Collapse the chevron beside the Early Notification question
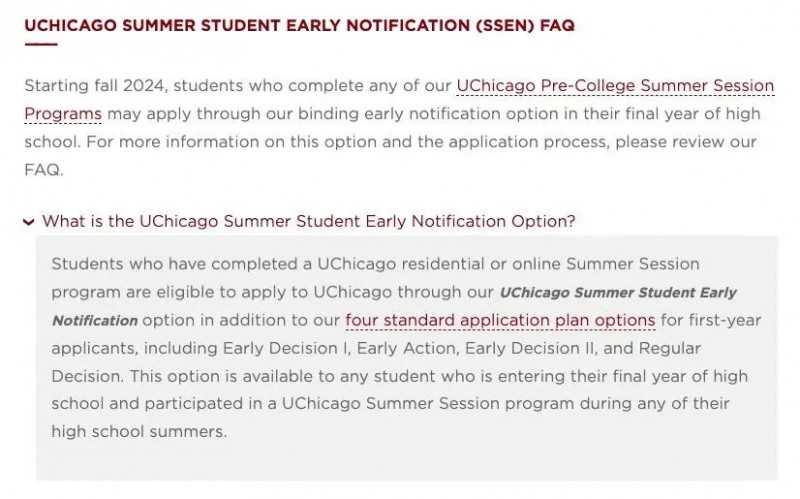The height and width of the screenshot is (499, 800). [29, 222]
